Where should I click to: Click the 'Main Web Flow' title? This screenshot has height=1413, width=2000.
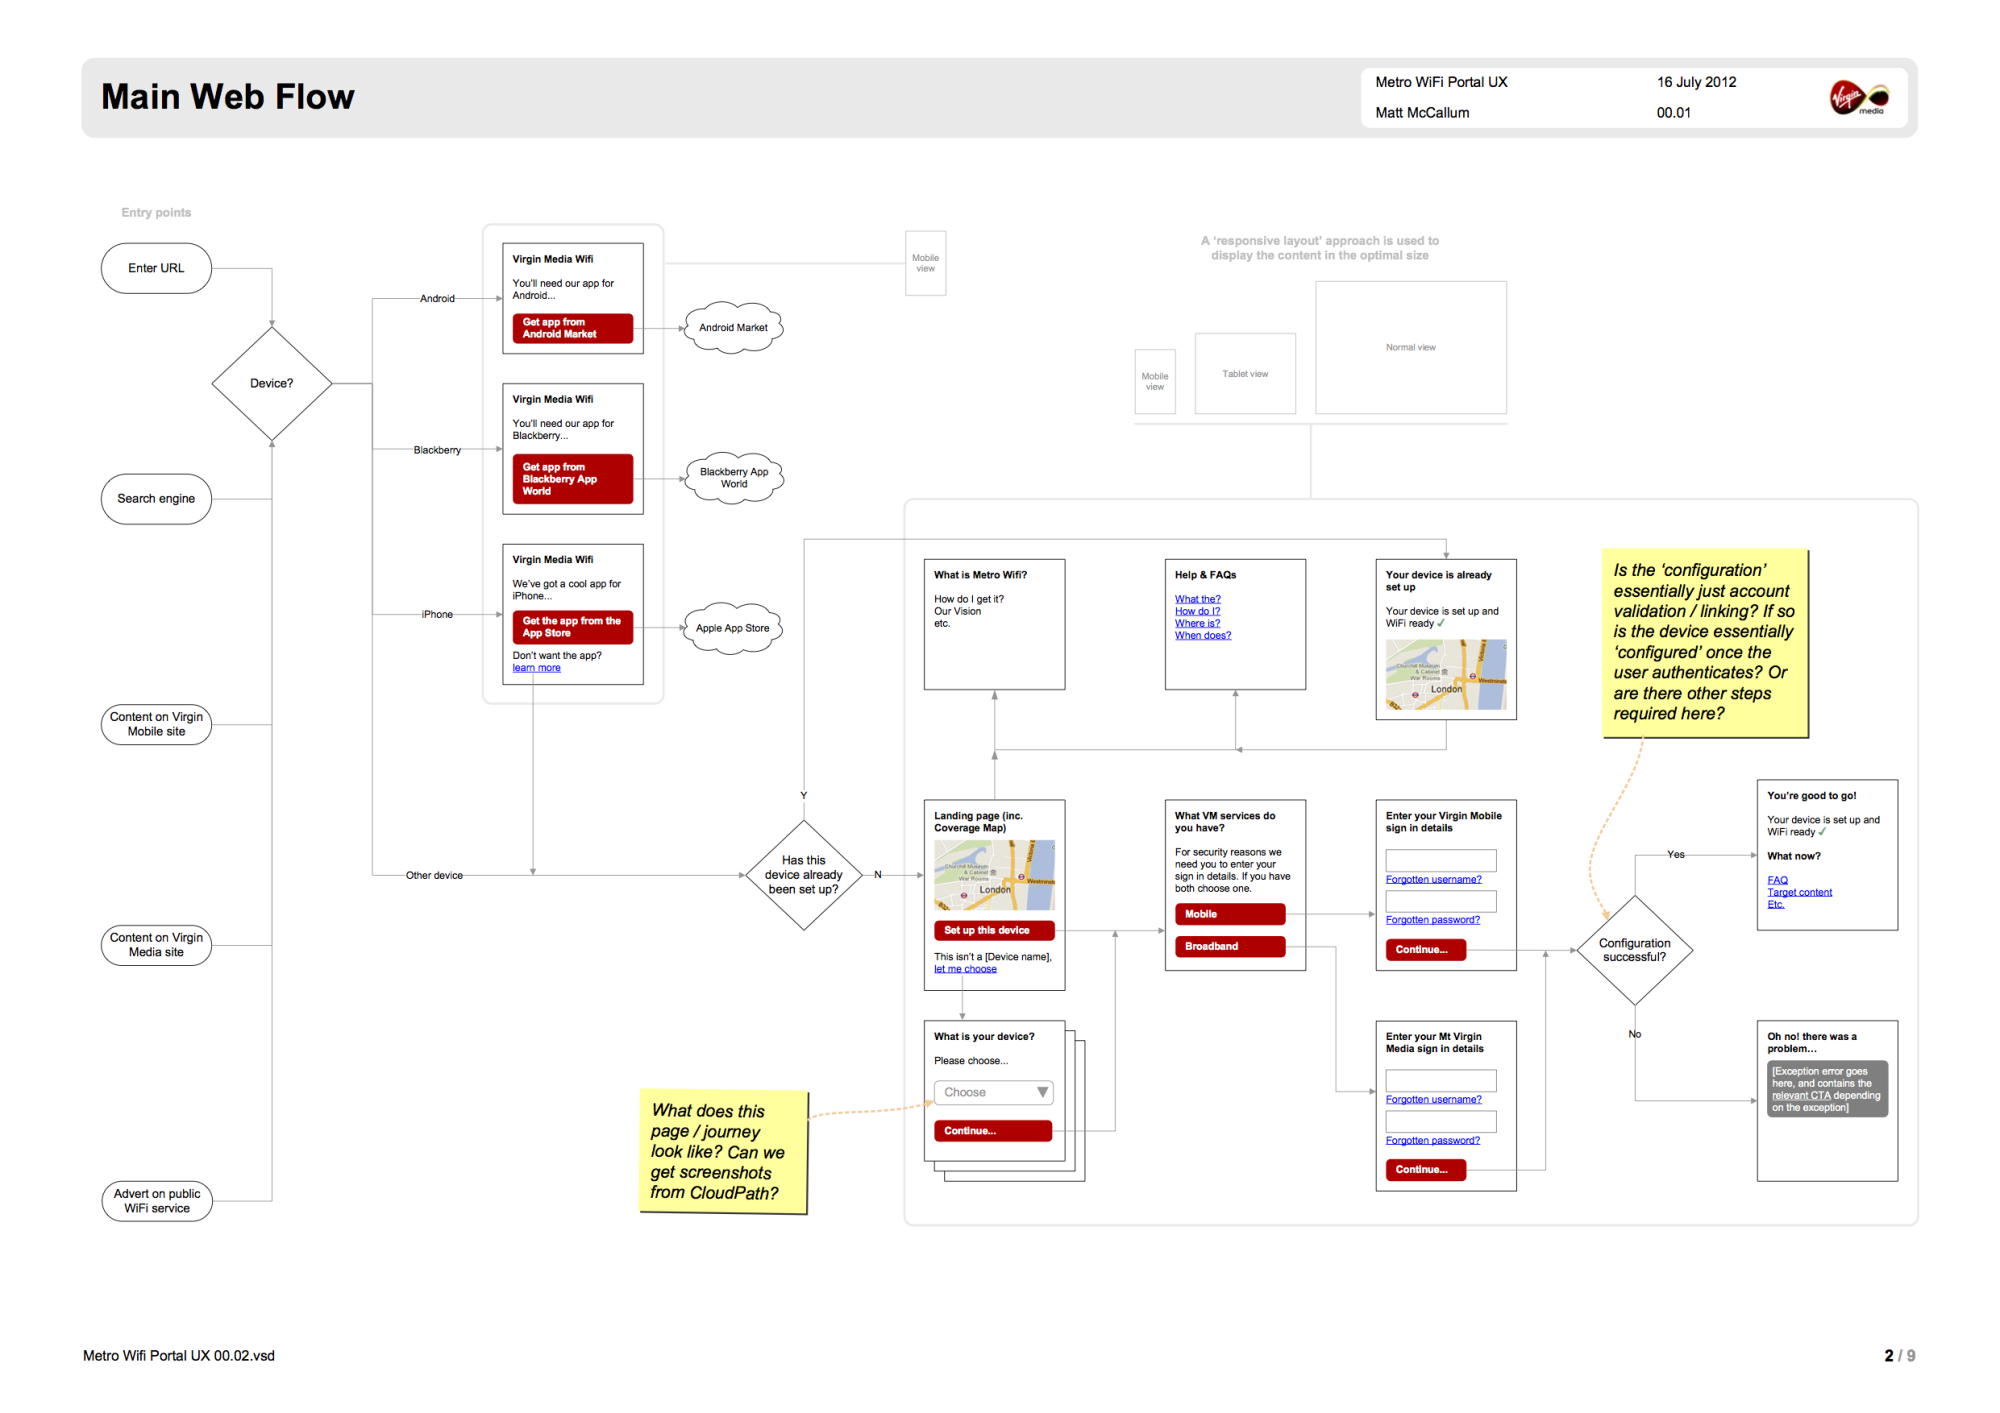(x=228, y=97)
